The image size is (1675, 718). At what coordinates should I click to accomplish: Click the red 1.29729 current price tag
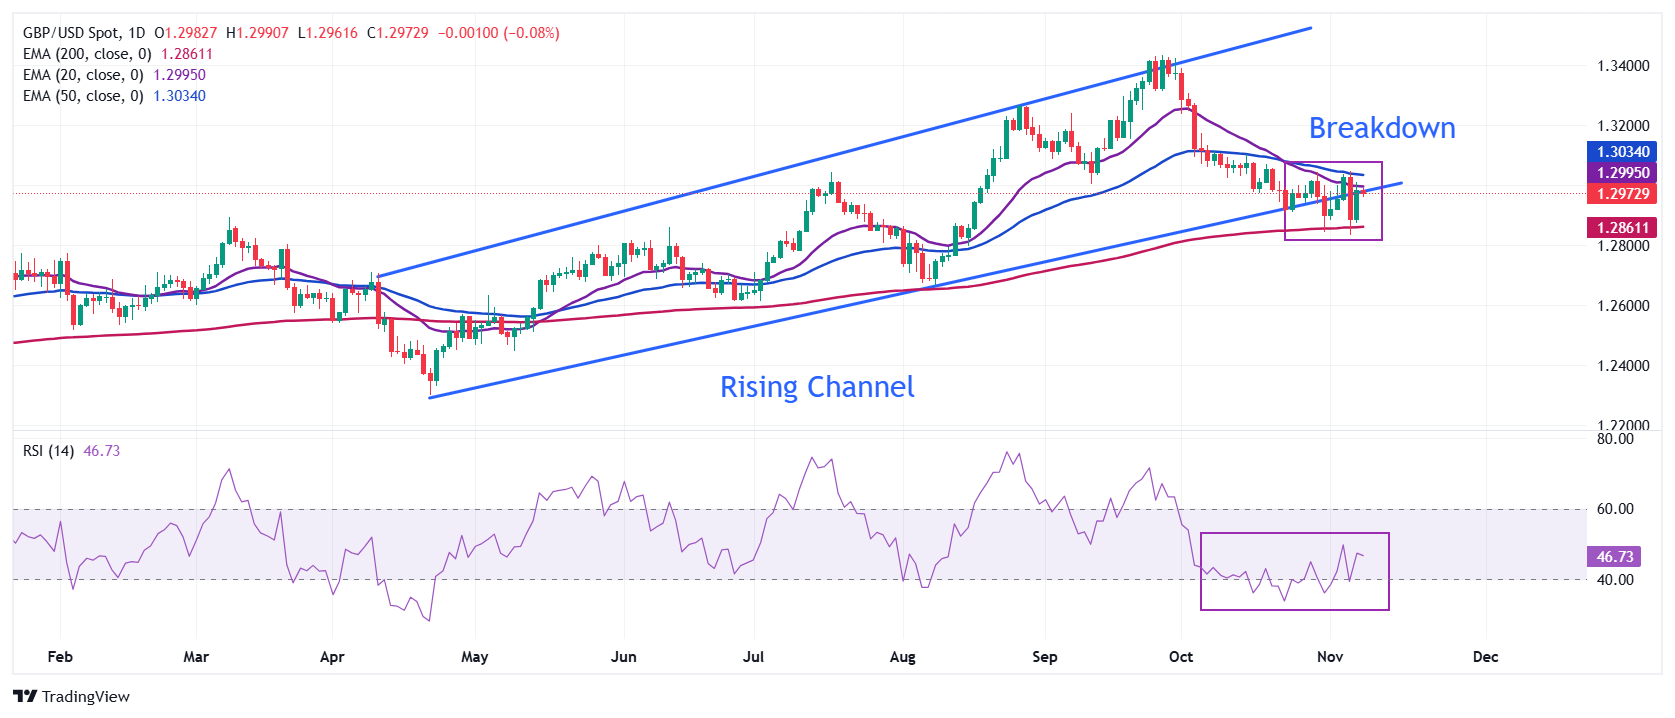(x=1622, y=194)
